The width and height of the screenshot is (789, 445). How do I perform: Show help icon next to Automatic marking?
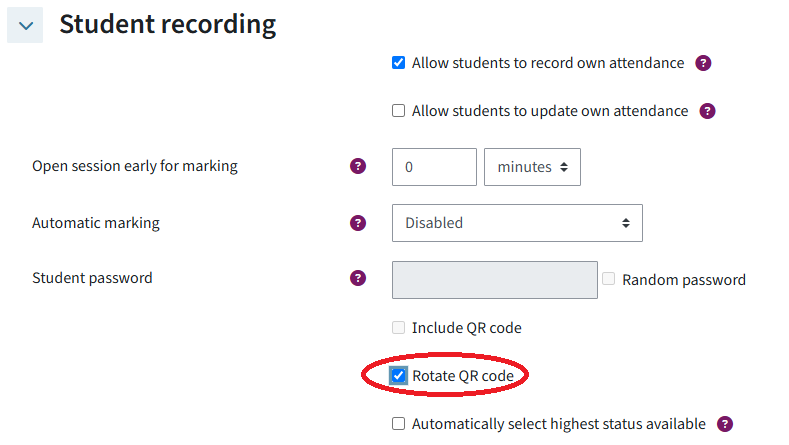click(x=358, y=223)
